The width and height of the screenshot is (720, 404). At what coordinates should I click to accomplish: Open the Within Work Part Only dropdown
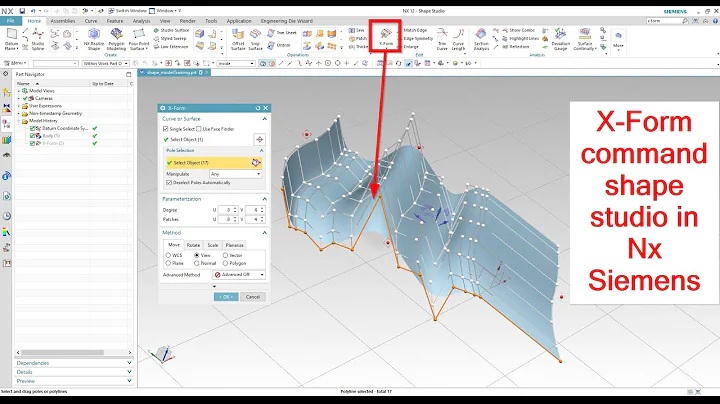[106, 63]
